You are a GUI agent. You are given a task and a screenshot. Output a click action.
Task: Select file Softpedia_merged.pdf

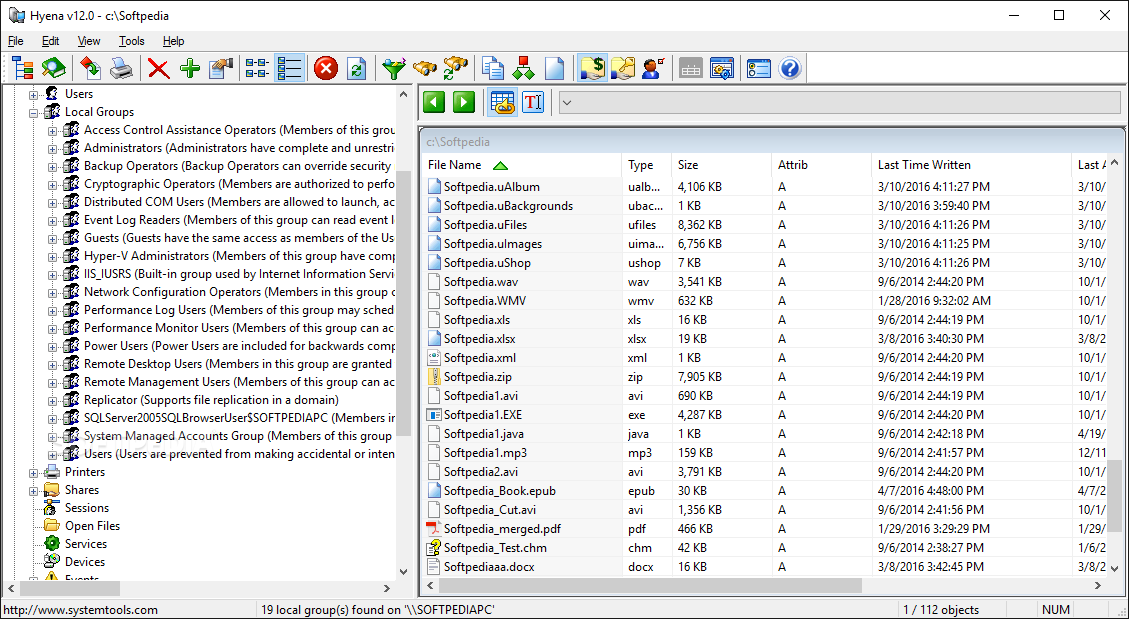(x=502, y=528)
